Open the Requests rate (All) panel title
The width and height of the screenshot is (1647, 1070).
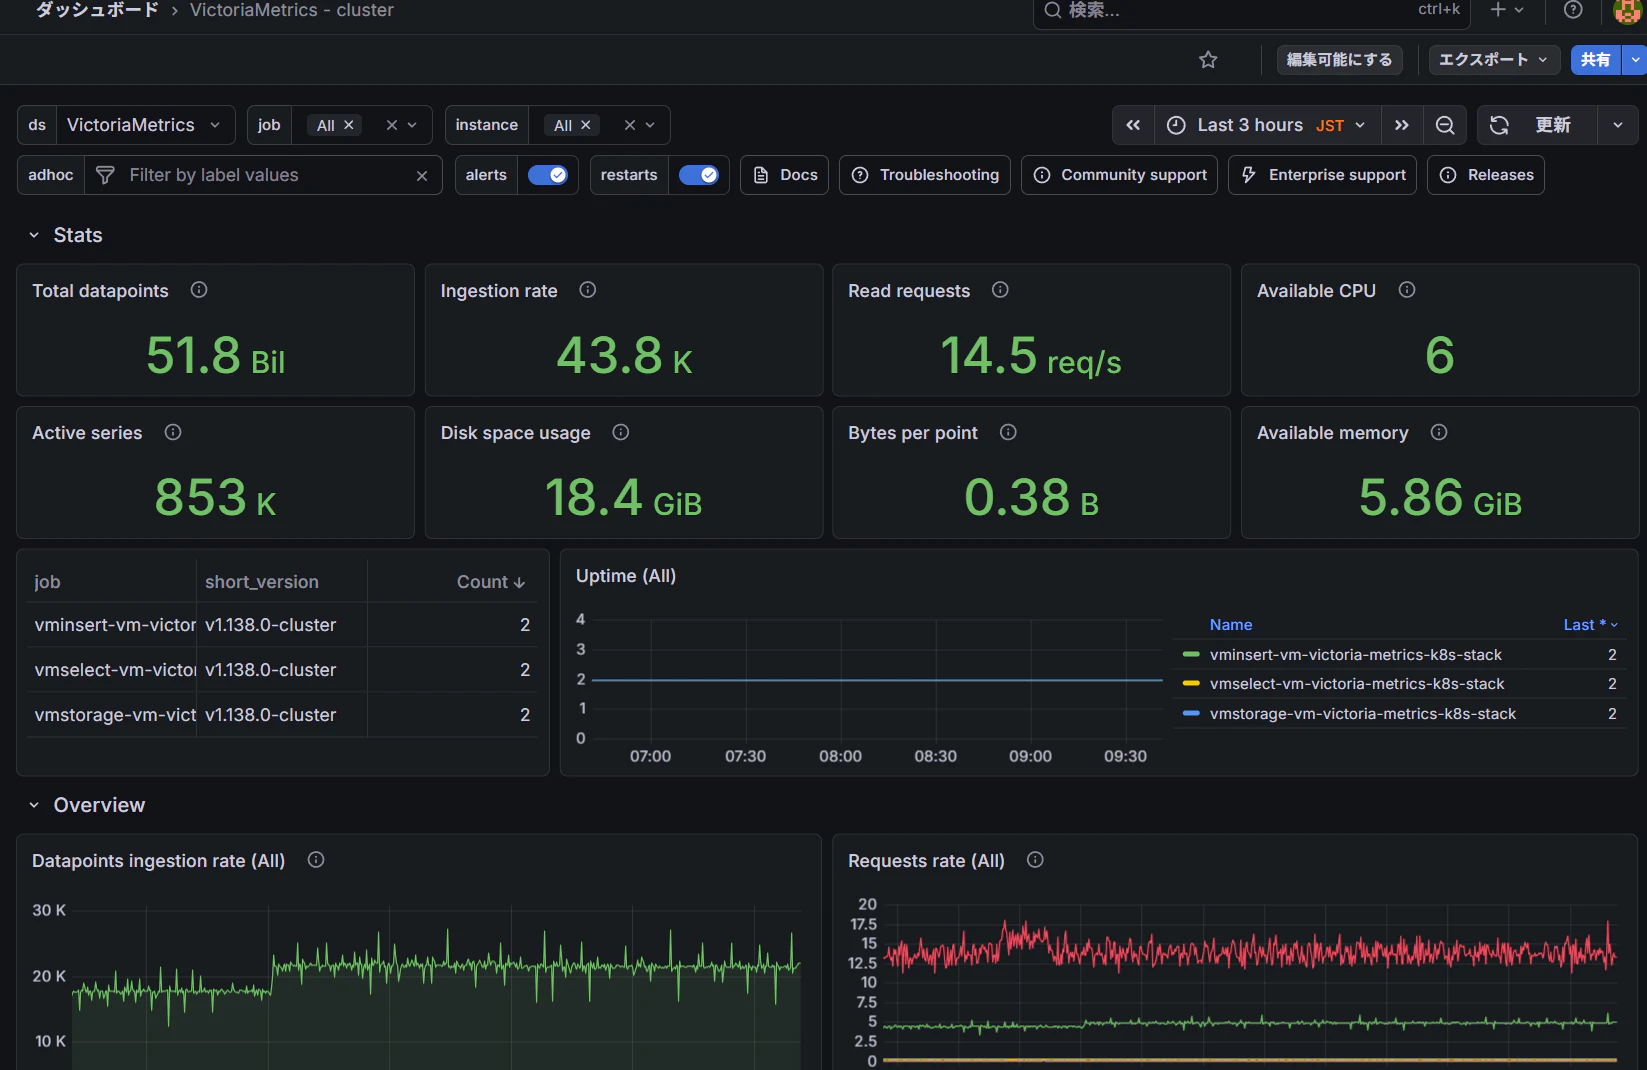[926, 861]
